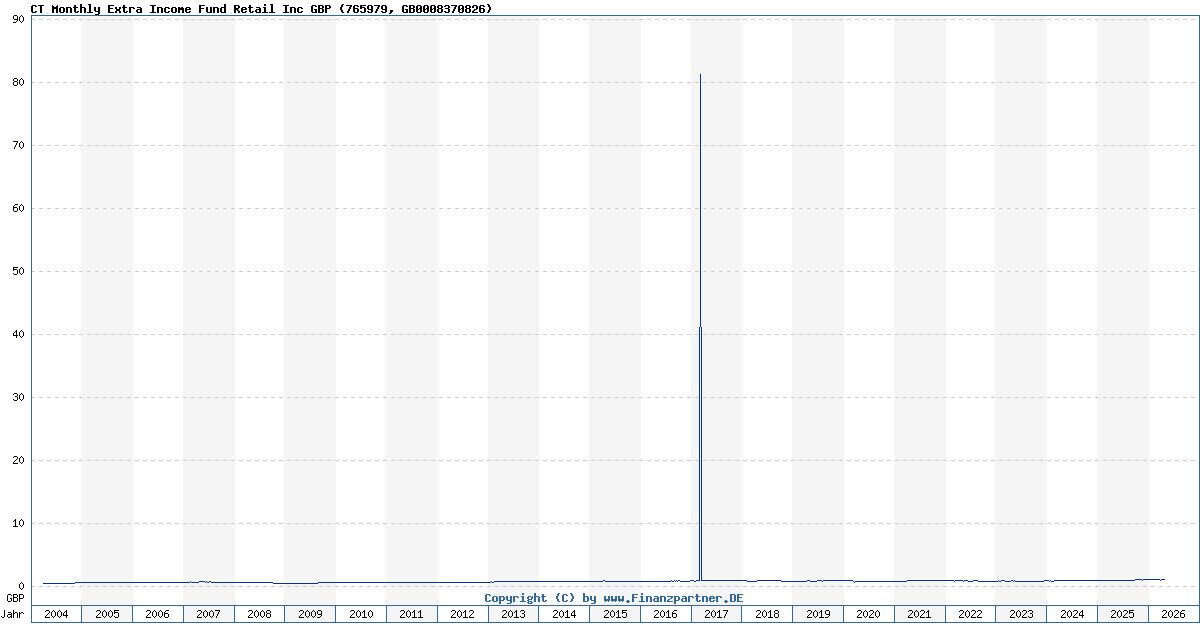1200x630 pixels.
Task: Click the price spike near 2017
Action: click(700, 200)
